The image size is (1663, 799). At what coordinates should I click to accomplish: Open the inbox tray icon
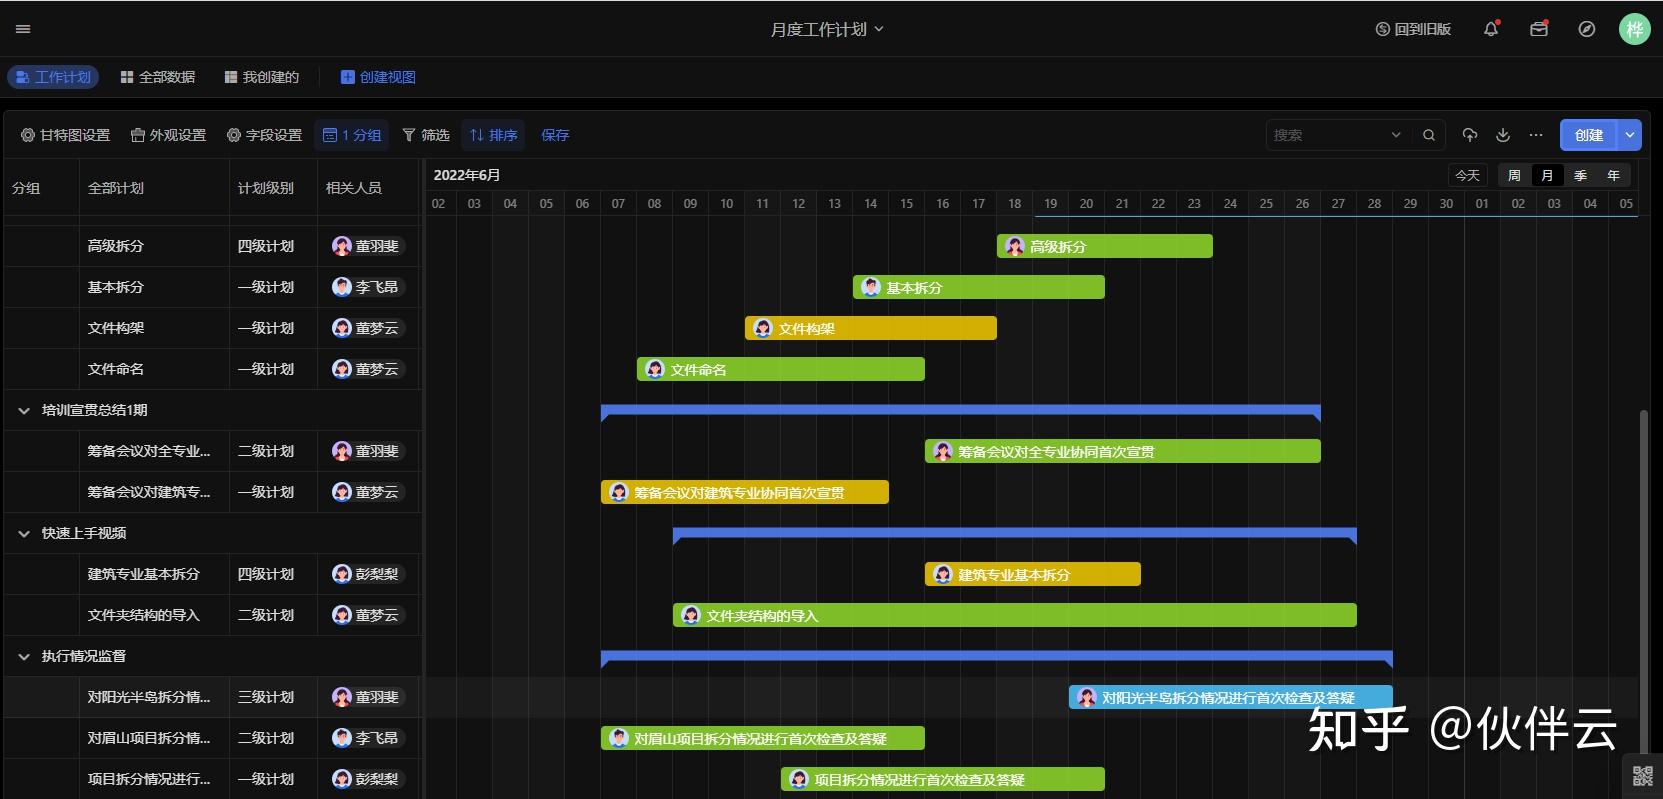click(x=1539, y=29)
